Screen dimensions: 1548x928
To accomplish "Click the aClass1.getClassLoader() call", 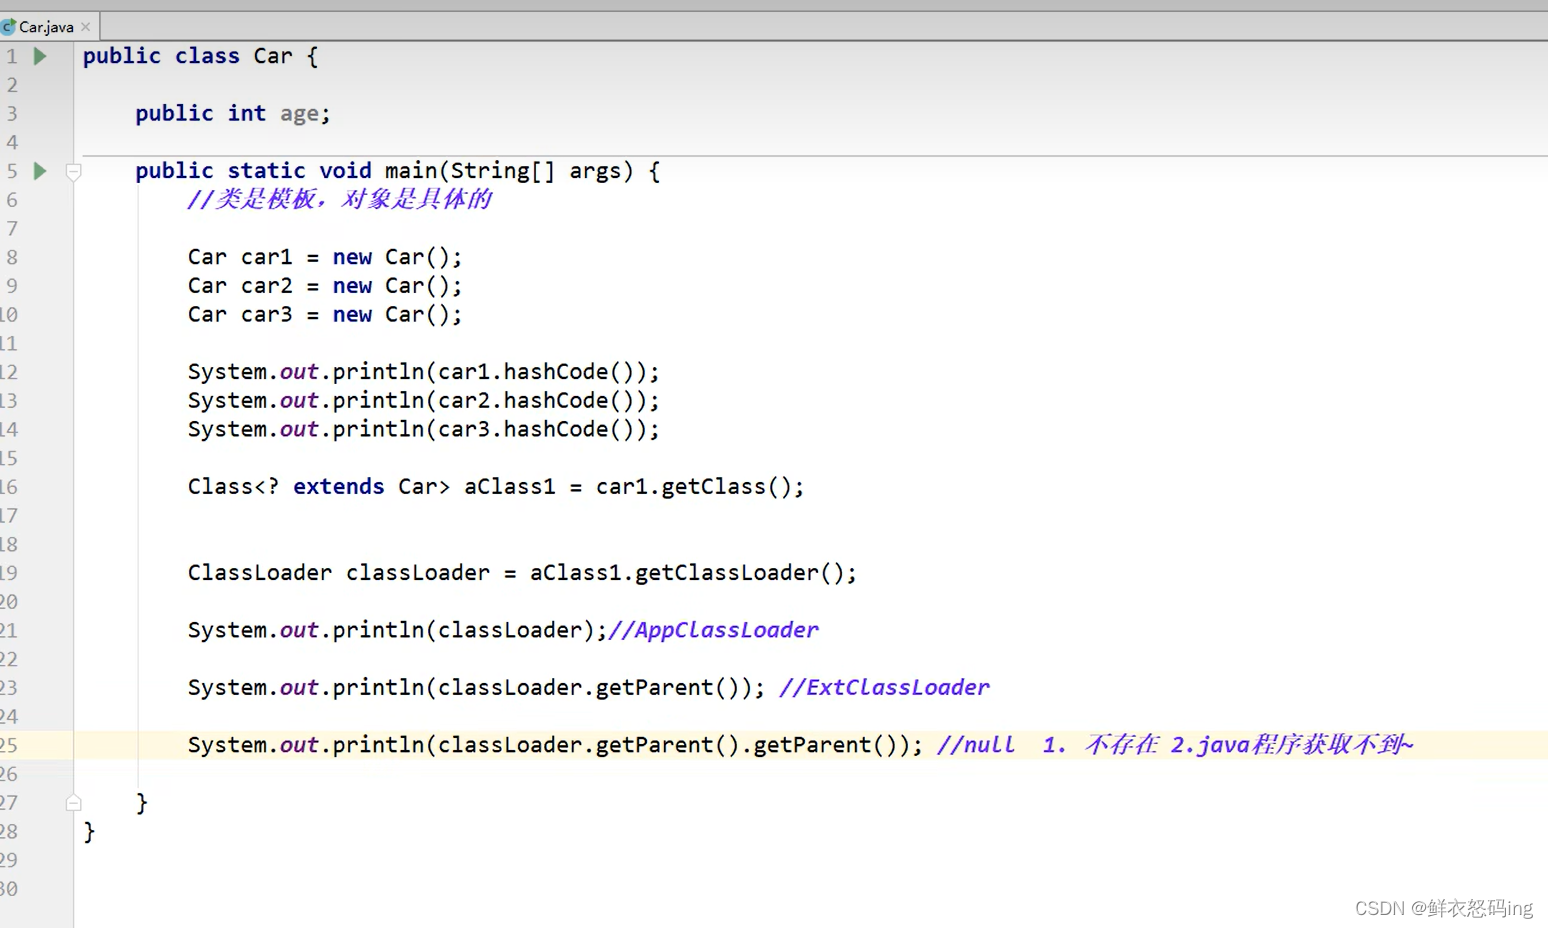I will [x=690, y=573].
